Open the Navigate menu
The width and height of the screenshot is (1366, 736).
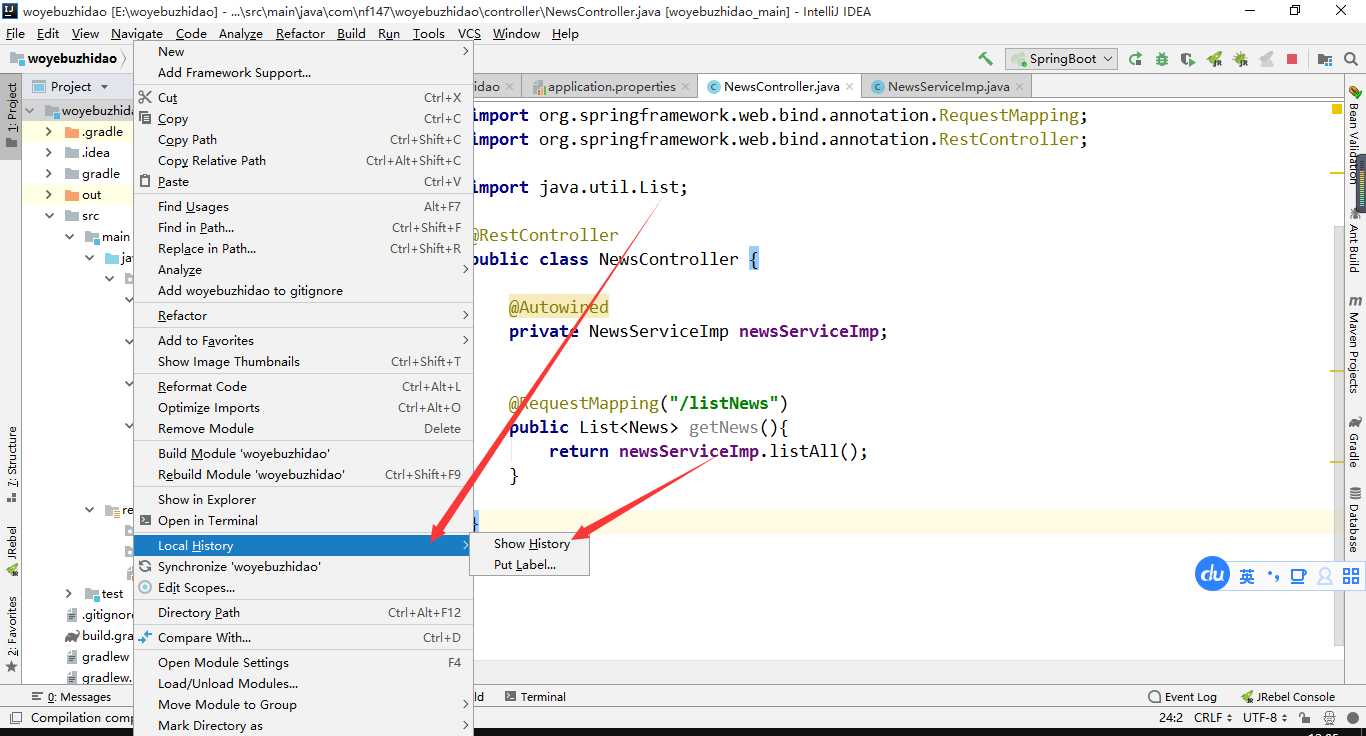137,34
